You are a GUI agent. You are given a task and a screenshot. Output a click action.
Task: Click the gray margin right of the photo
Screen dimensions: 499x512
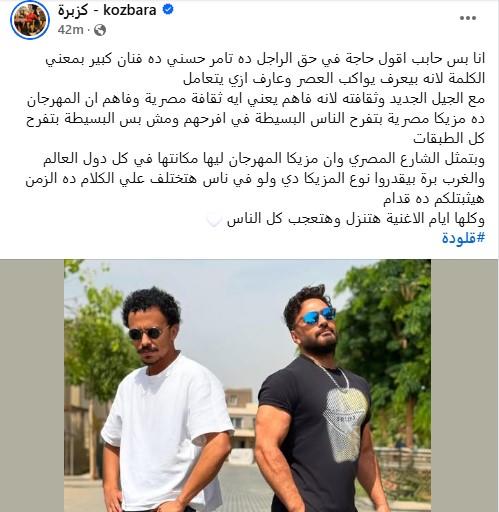(x=464, y=386)
